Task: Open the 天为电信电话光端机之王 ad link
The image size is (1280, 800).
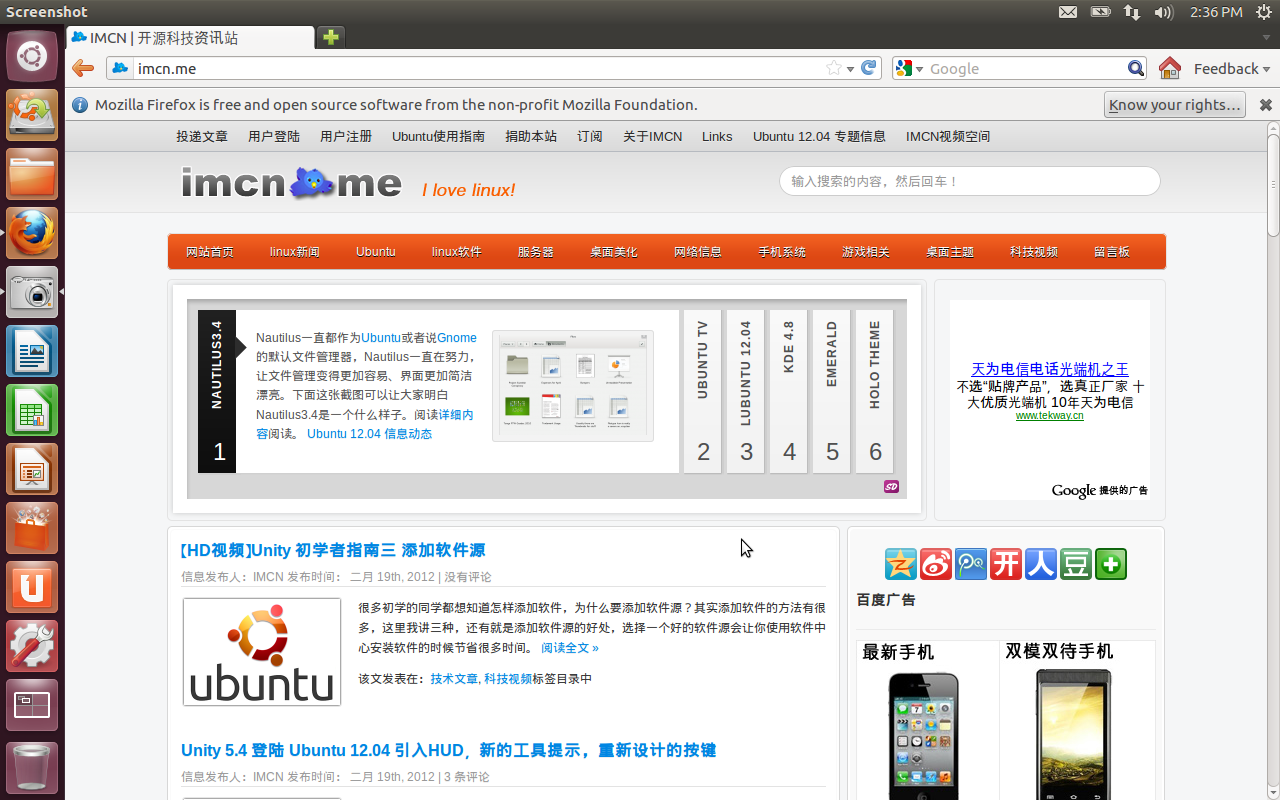Action: click(x=1050, y=369)
